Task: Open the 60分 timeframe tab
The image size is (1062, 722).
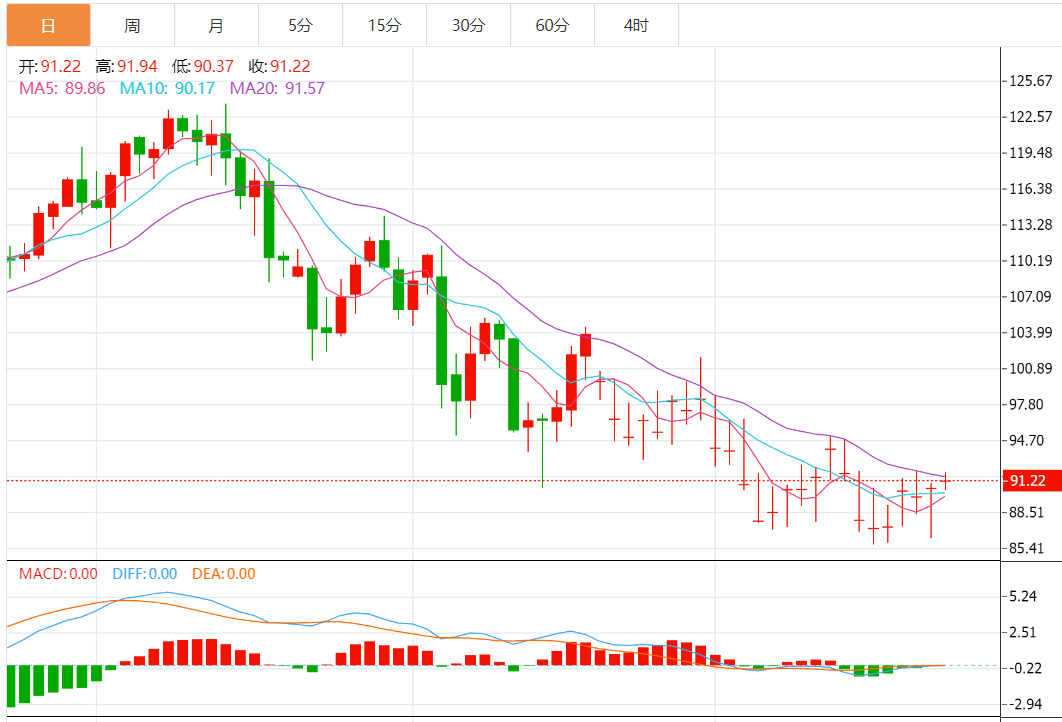Action: pos(552,25)
